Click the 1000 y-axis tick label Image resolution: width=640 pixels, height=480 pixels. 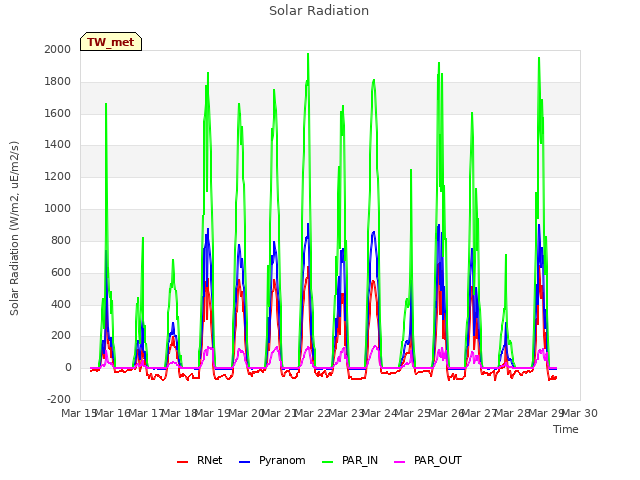[x=58, y=208]
